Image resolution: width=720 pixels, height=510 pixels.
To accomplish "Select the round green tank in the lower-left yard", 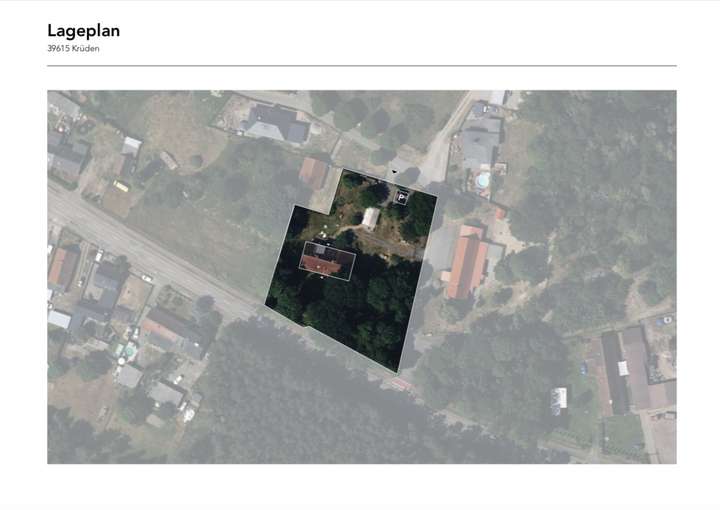I will [x=130, y=352].
